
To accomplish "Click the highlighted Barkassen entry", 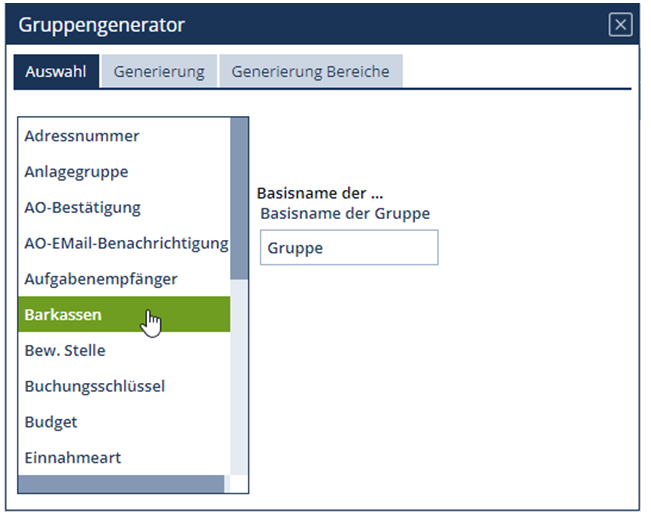I will tap(63, 315).
